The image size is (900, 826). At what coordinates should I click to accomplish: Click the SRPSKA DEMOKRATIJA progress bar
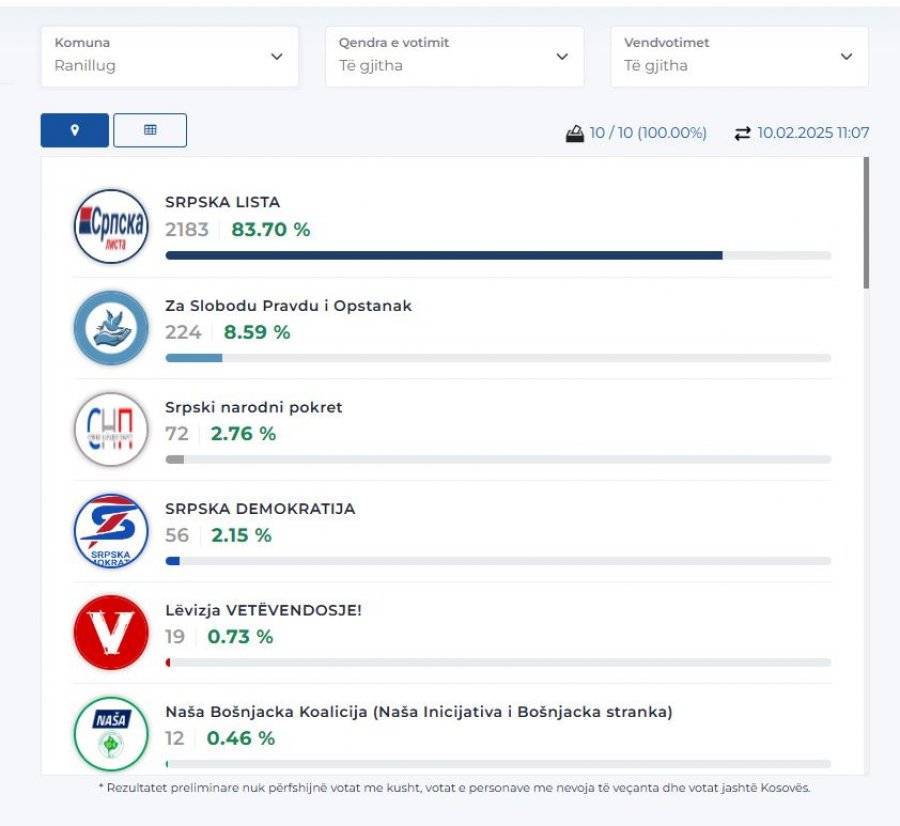(x=498, y=561)
